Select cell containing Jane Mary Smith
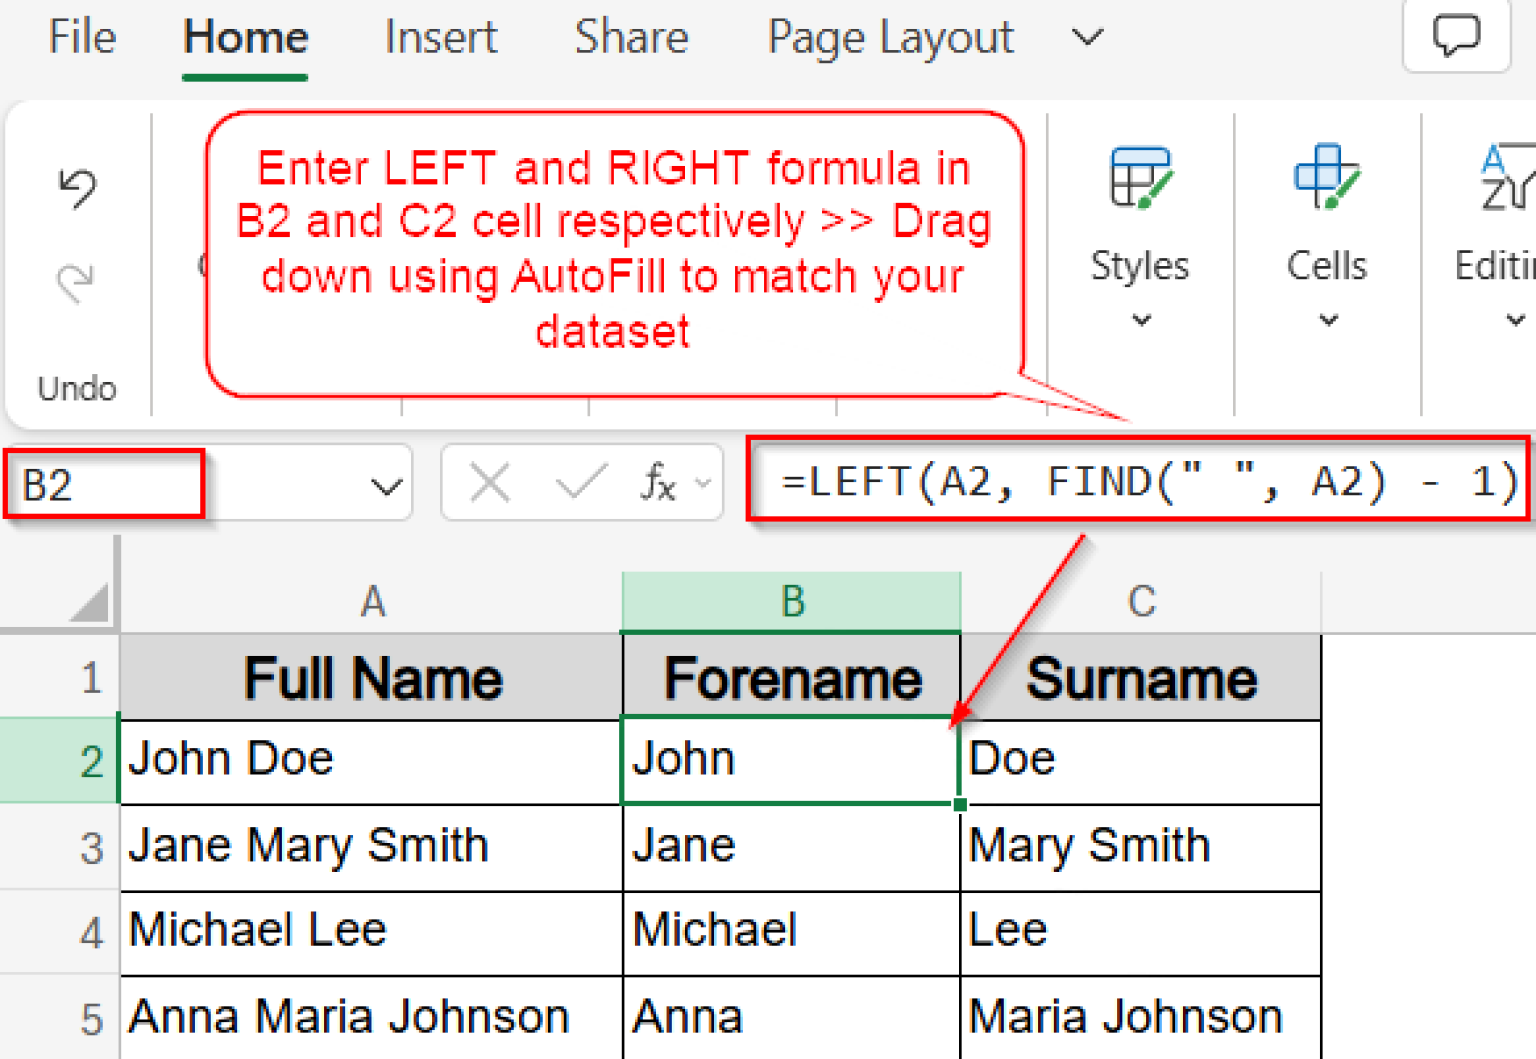1536x1059 pixels. [310, 845]
